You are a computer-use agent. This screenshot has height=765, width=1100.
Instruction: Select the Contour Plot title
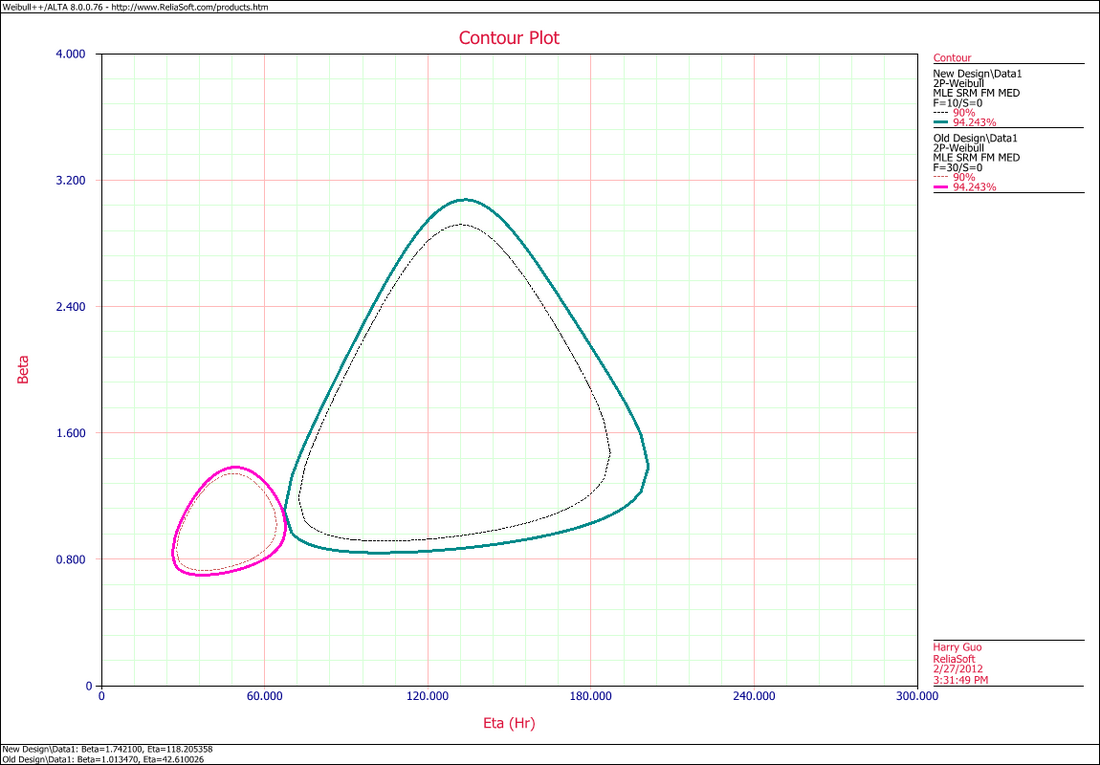[x=509, y=38]
